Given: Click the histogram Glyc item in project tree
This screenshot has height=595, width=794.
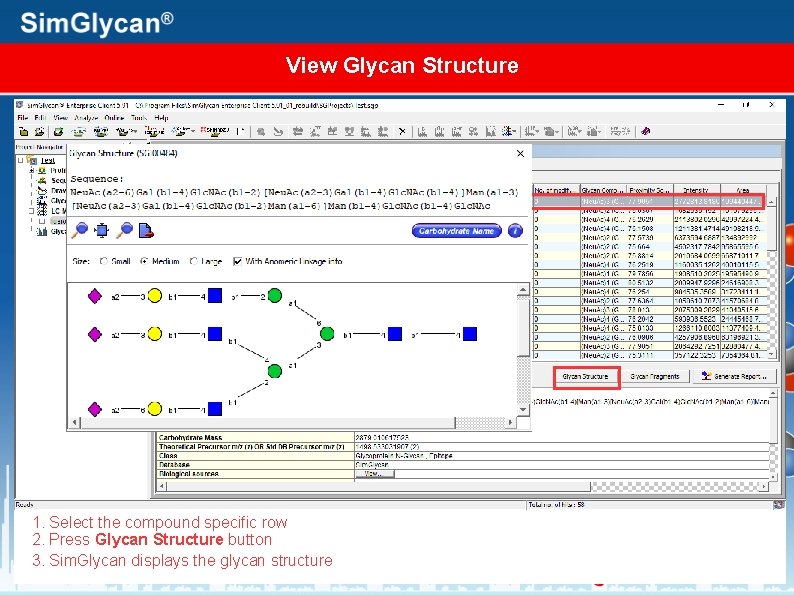Looking at the screenshot, I should click(43, 231).
